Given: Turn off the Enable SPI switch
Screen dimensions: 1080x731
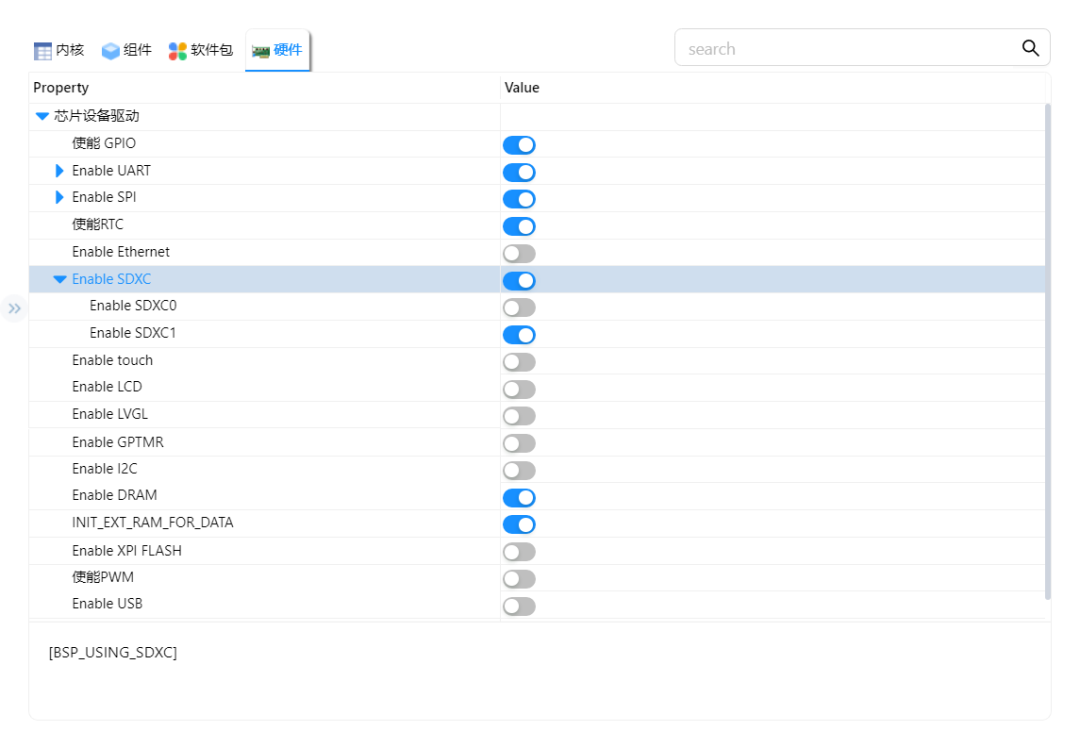Looking at the screenshot, I should 519,199.
